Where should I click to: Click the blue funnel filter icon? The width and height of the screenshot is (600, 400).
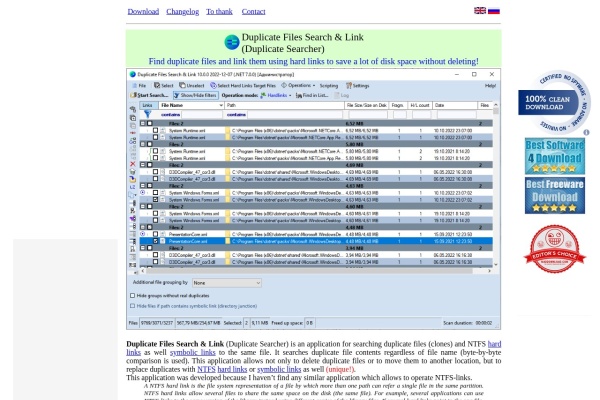147,114
